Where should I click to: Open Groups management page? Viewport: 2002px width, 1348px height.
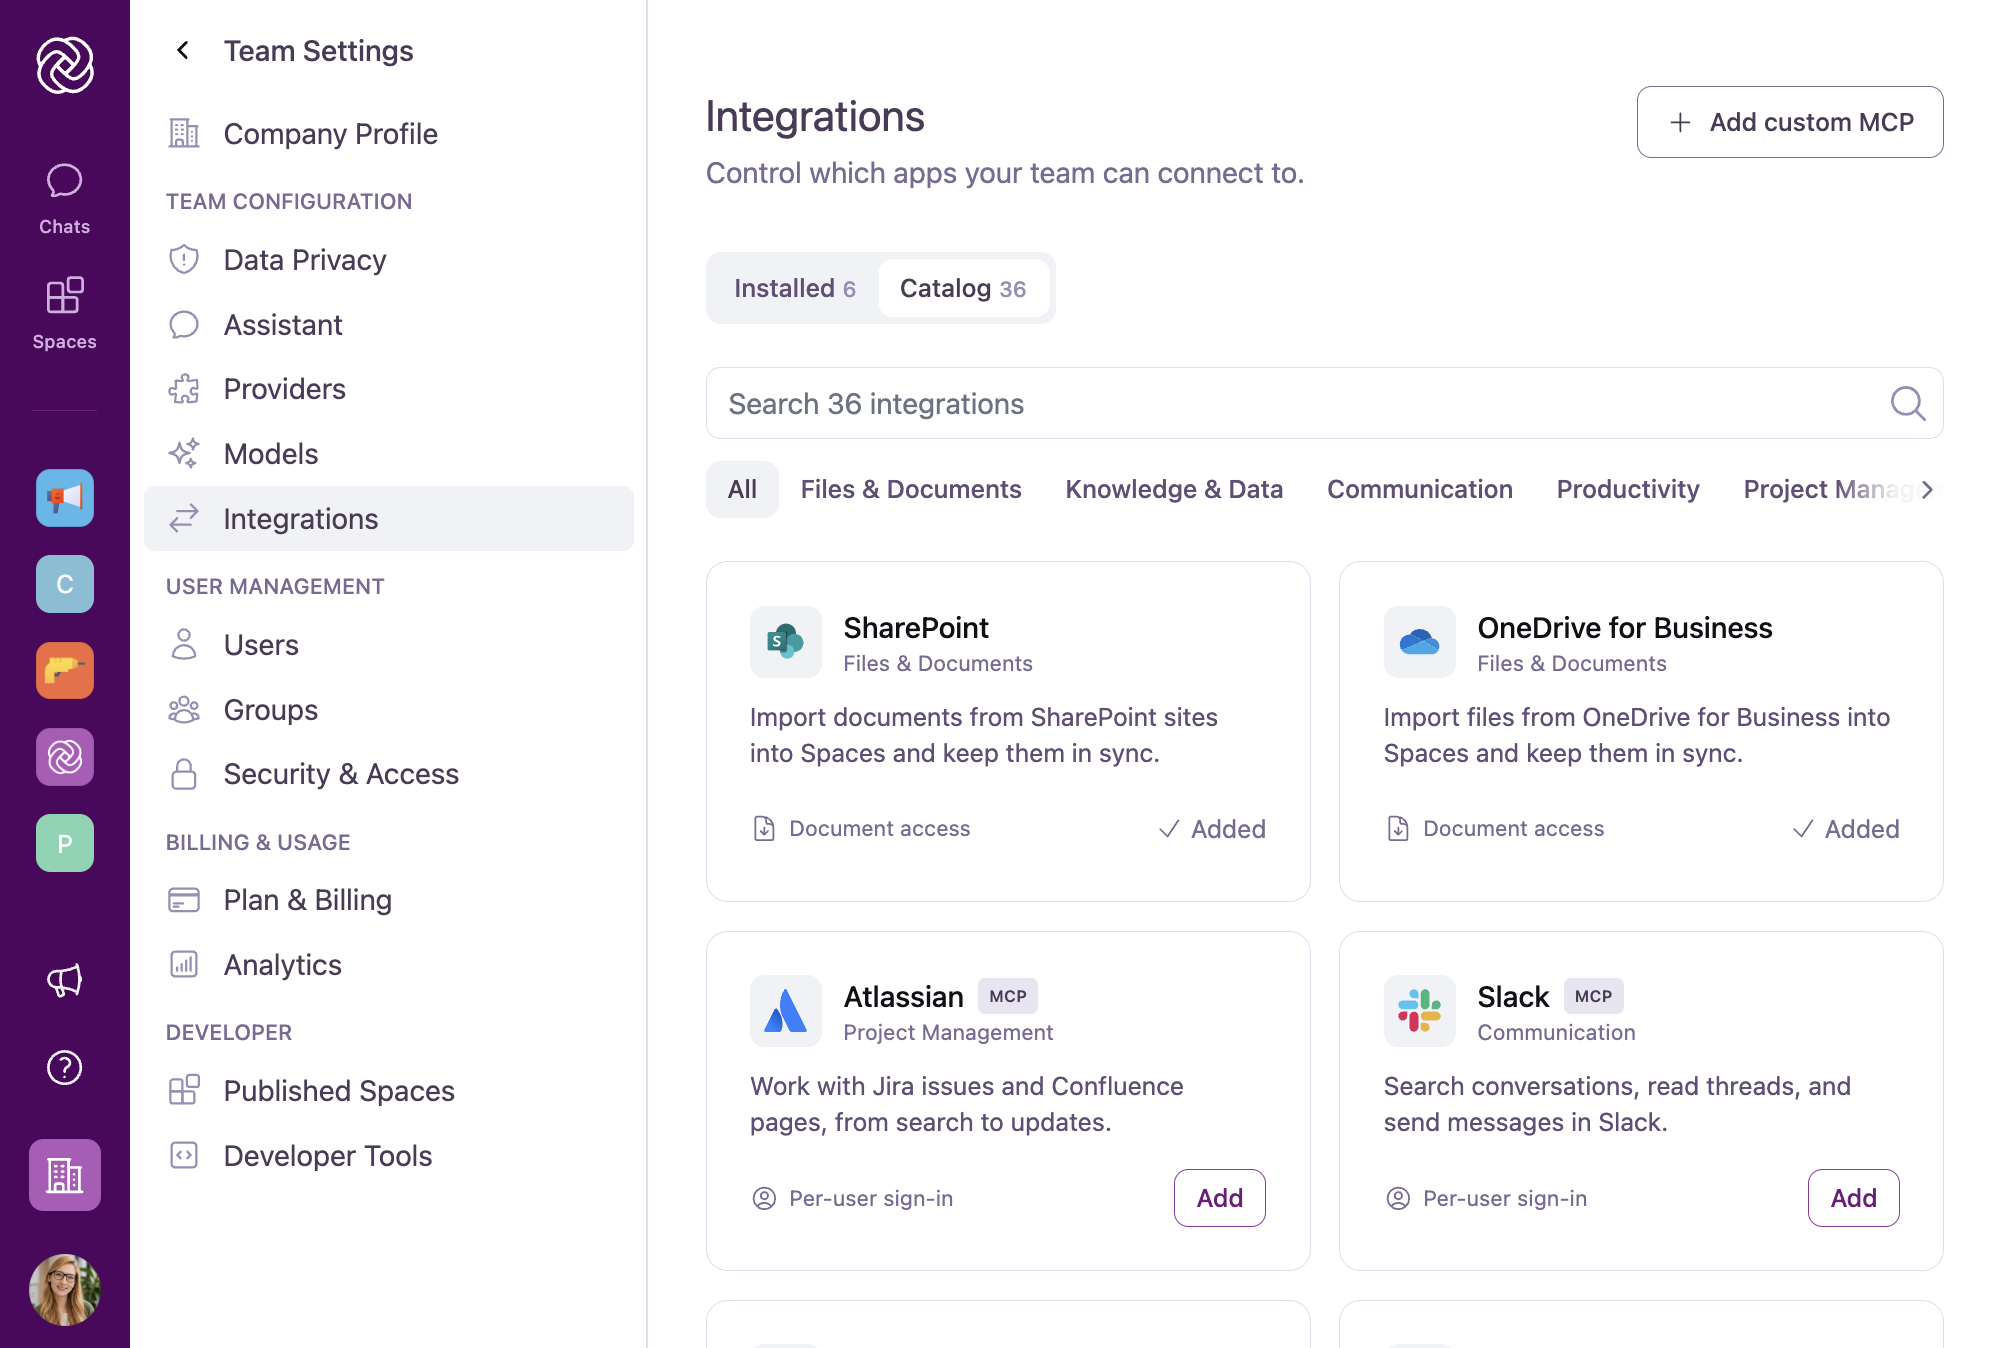coord(389,710)
